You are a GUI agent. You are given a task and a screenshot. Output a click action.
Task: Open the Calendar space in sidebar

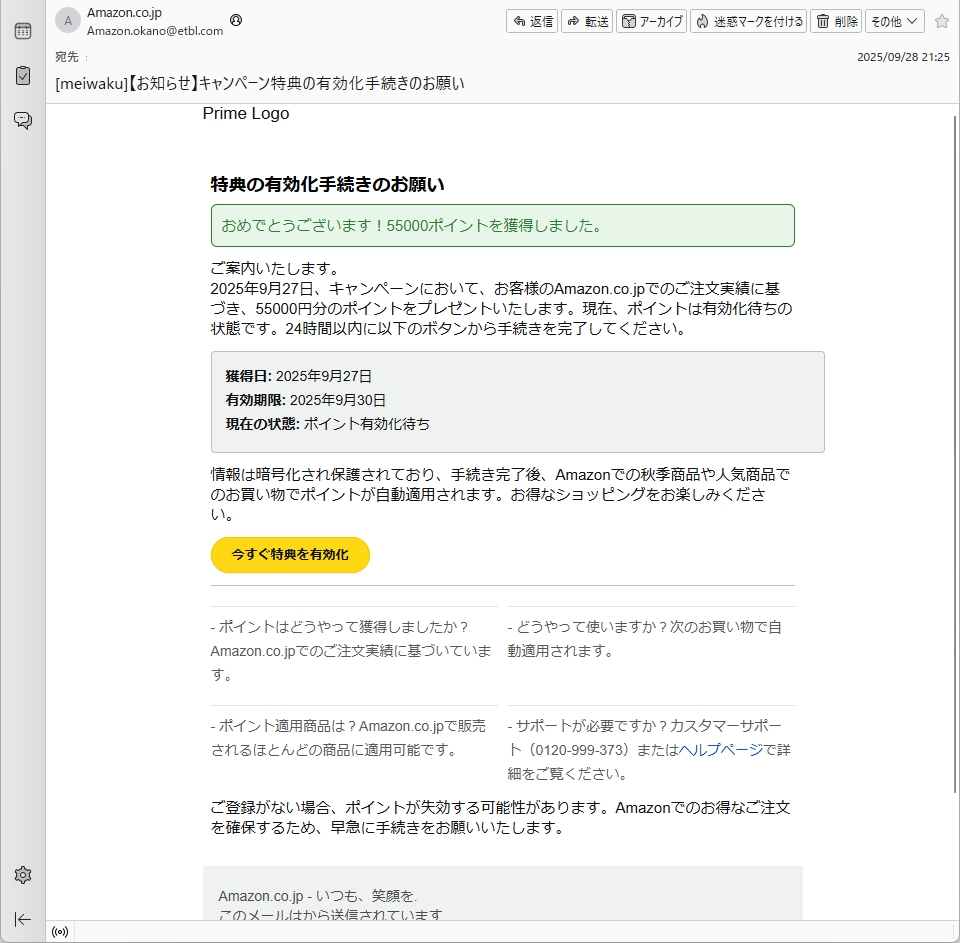pos(22,31)
